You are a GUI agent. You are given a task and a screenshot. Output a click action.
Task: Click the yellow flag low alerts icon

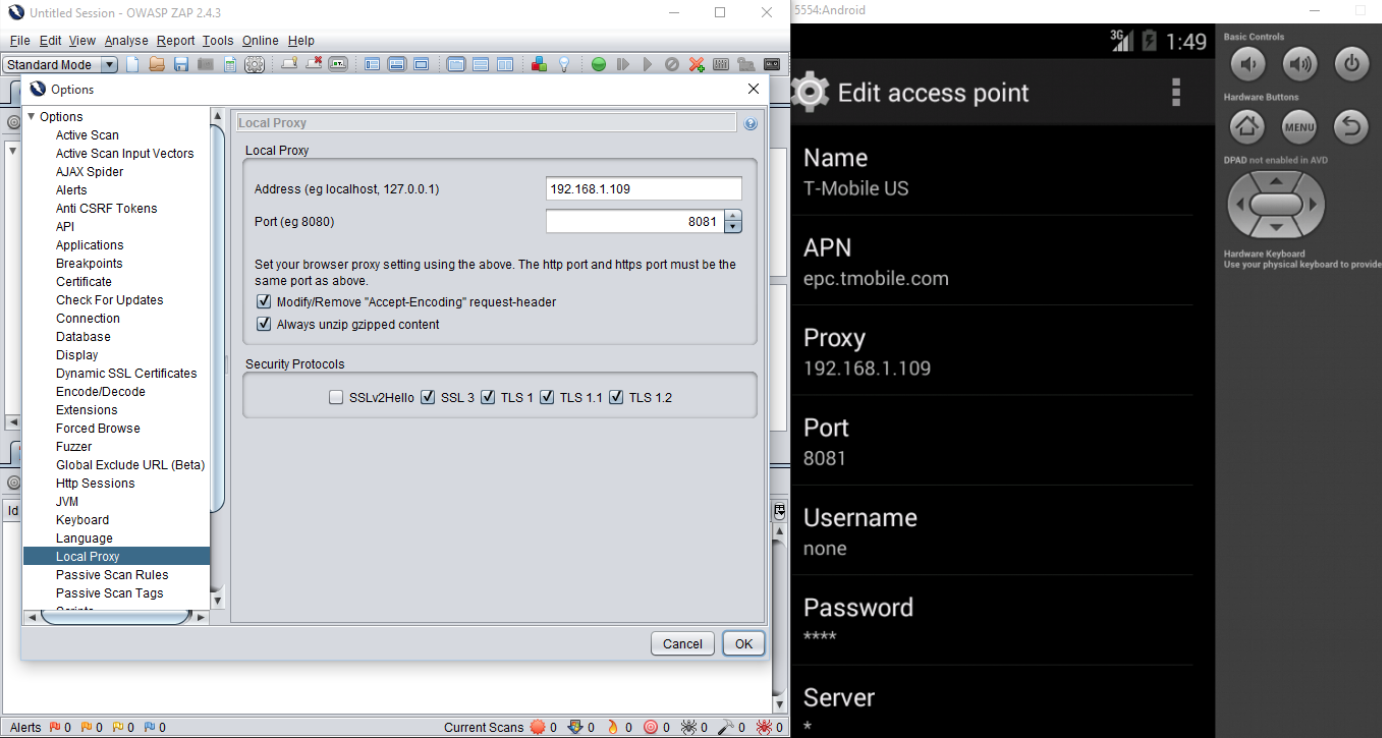(x=118, y=727)
